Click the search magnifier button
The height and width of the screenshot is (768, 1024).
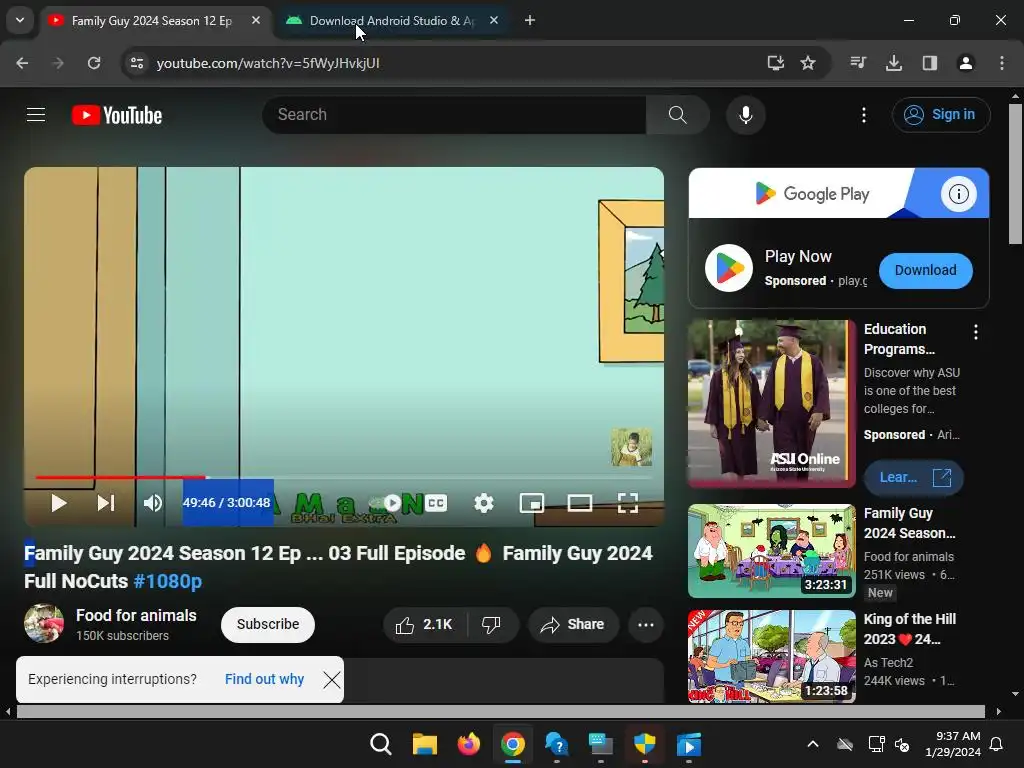coord(677,115)
